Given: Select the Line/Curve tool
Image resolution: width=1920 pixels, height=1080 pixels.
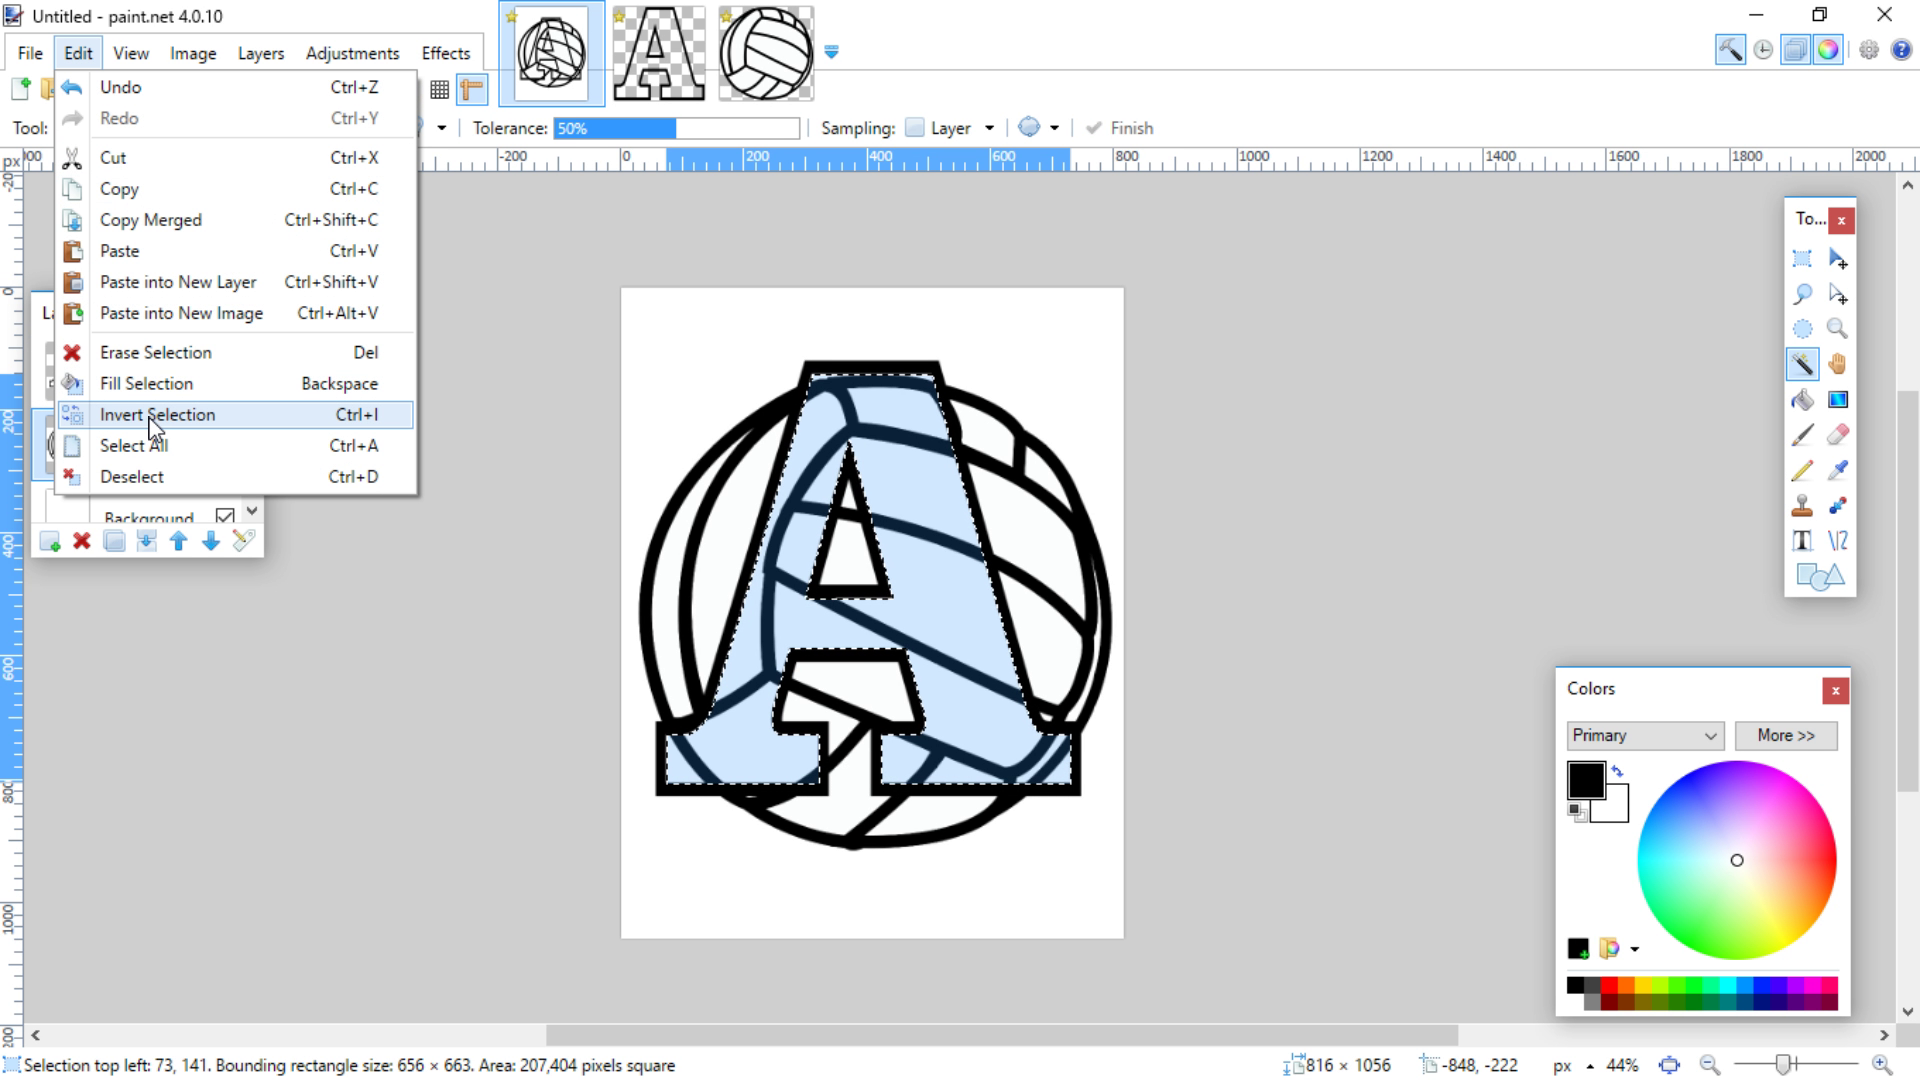Looking at the screenshot, I should coord(1838,541).
